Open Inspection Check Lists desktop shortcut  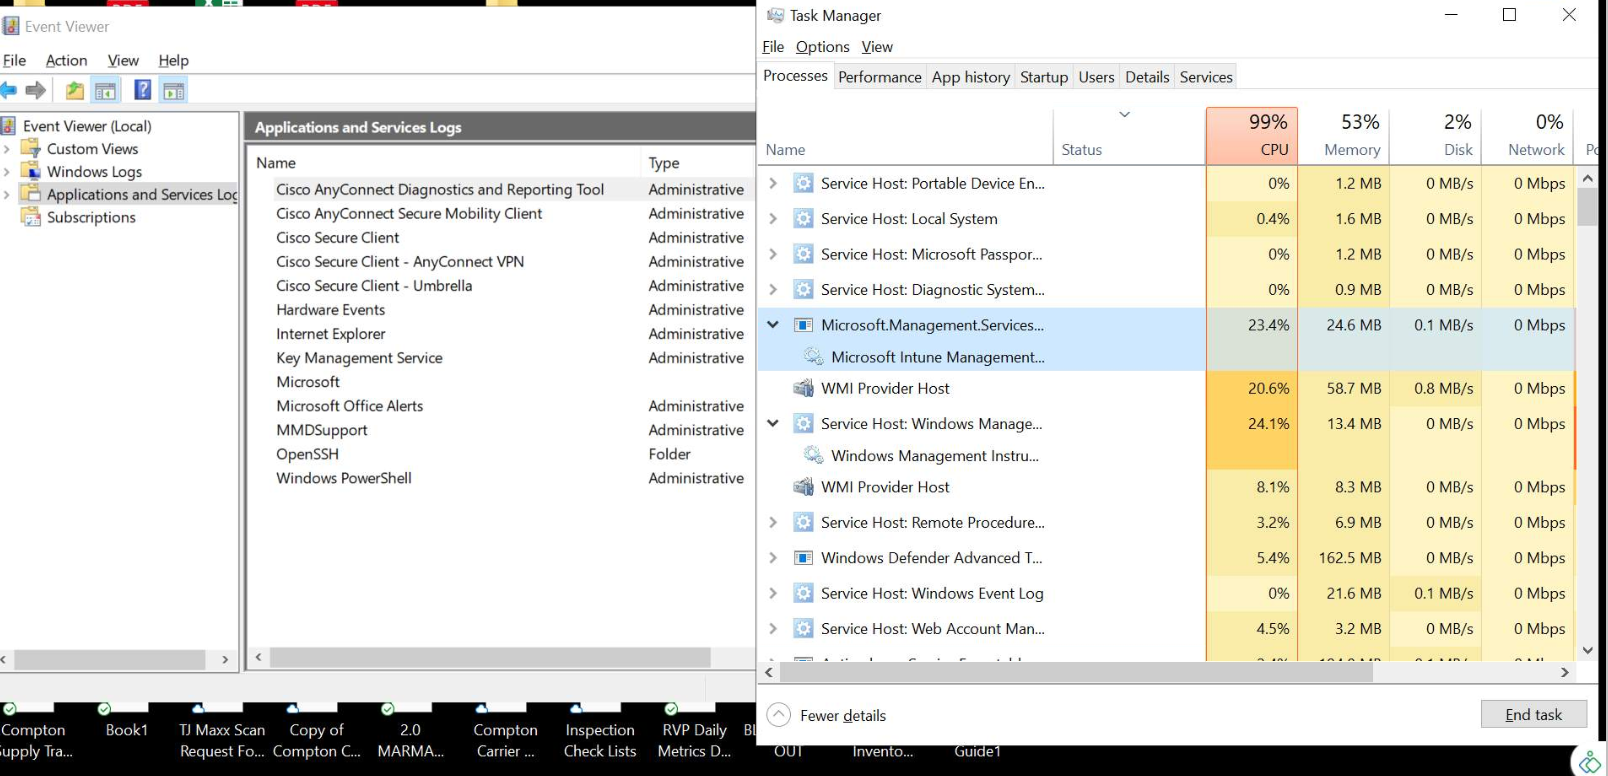pos(600,740)
